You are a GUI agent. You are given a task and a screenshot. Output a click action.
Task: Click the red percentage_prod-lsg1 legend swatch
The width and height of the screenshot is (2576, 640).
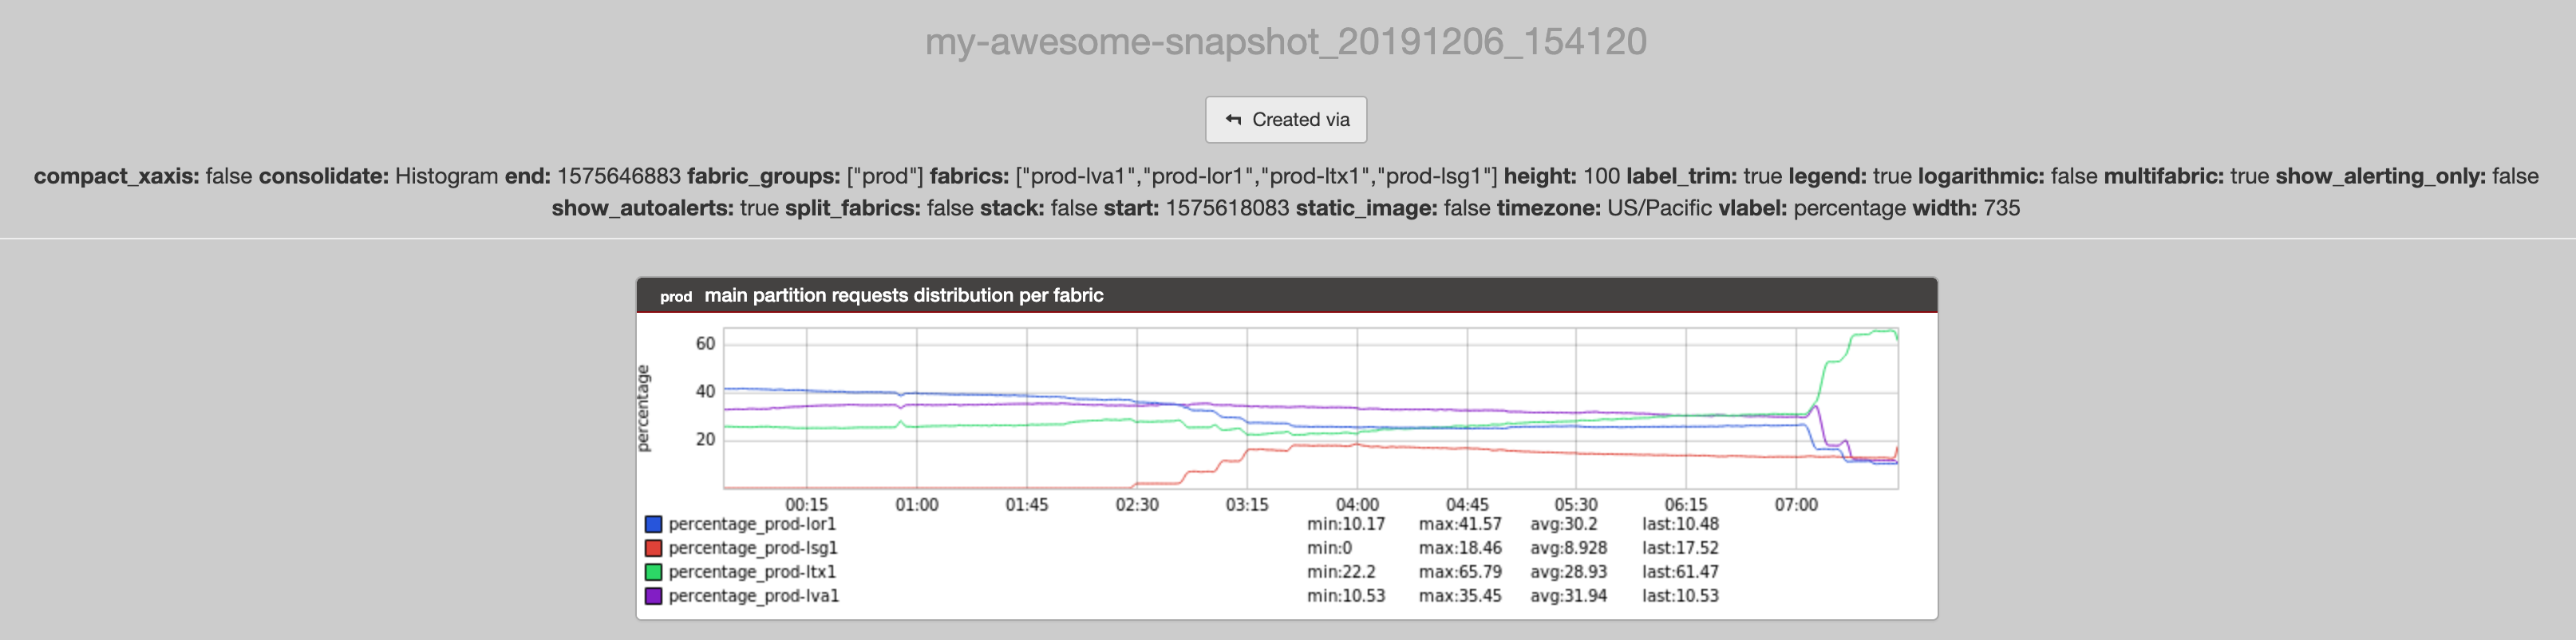tap(653, 548)
